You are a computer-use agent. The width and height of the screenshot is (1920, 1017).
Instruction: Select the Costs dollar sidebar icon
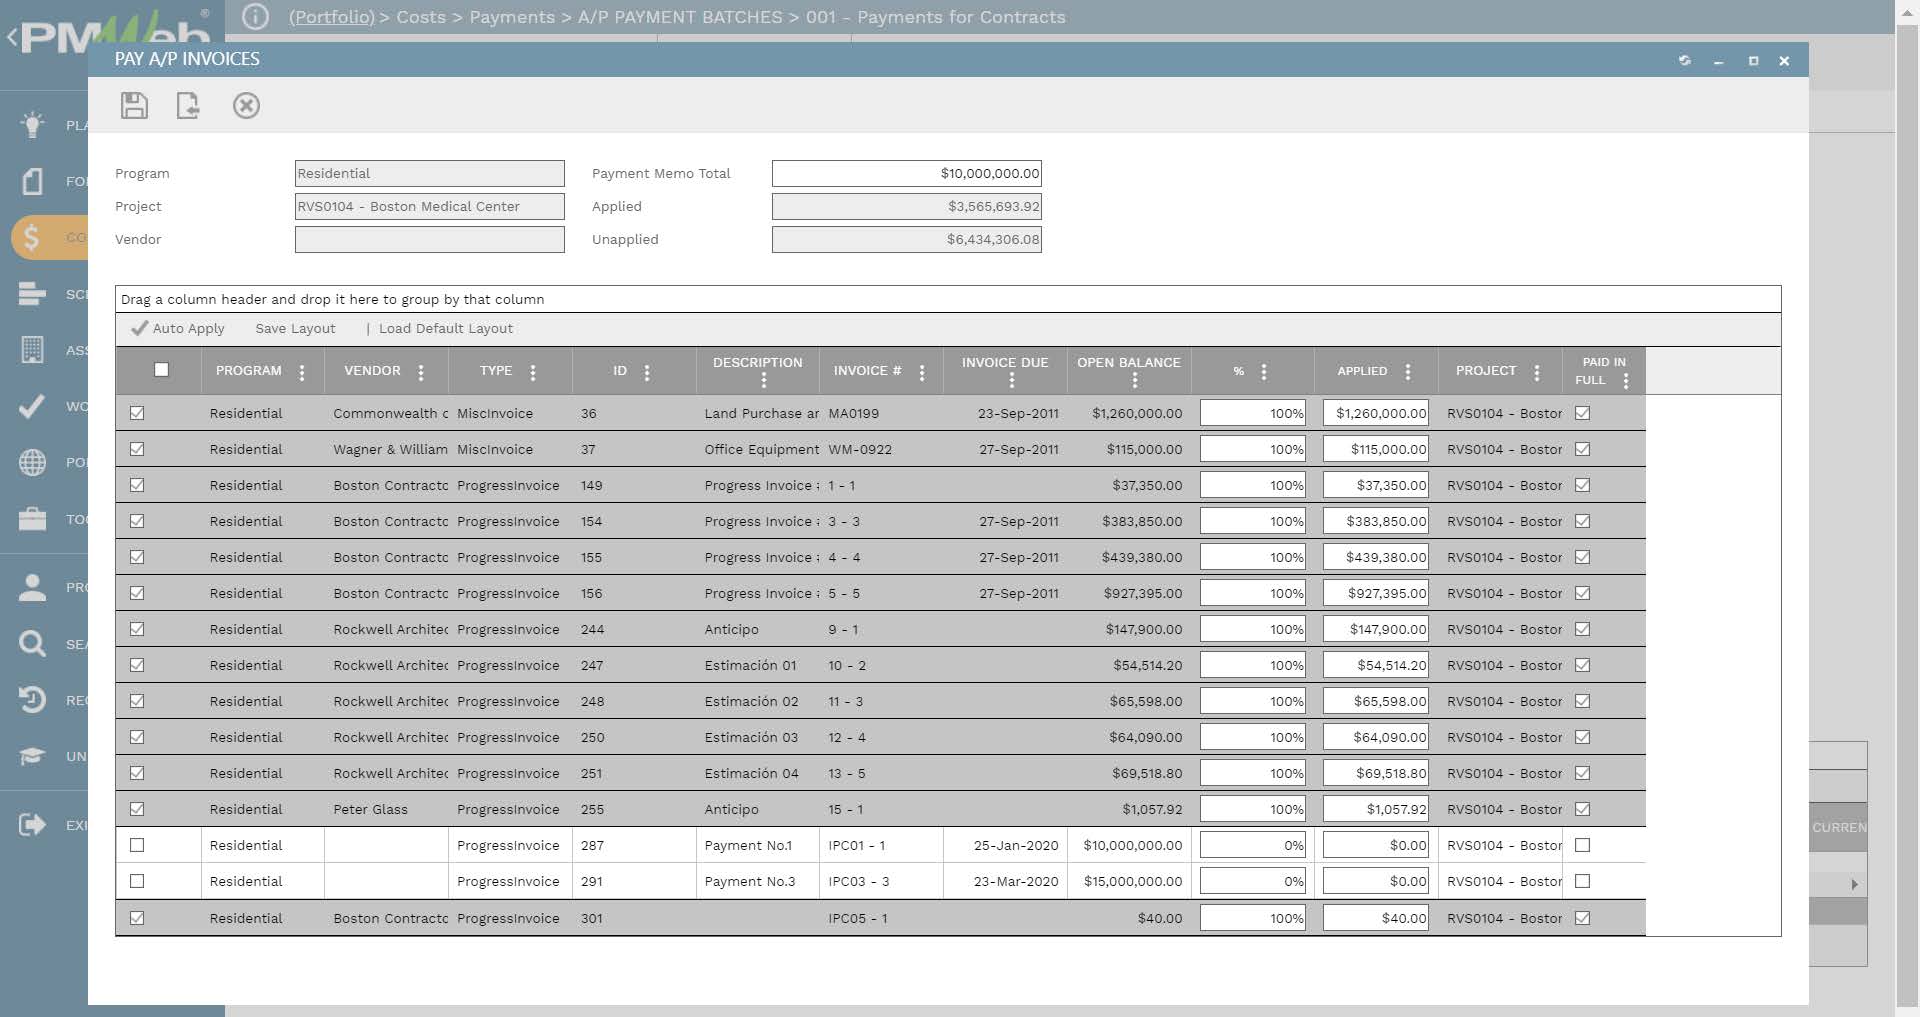point(32,237)
